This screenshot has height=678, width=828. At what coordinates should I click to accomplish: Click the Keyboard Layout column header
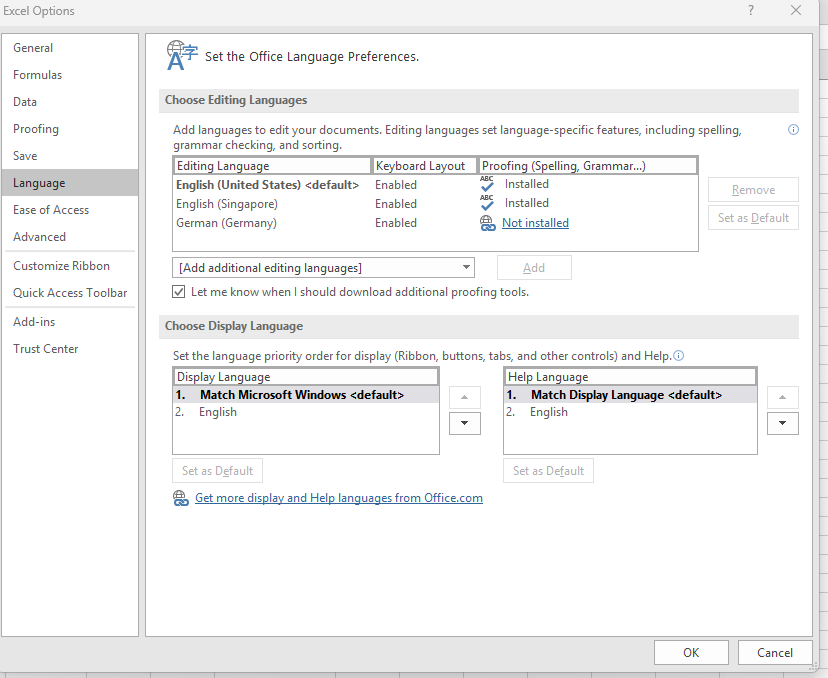point(425,166)
